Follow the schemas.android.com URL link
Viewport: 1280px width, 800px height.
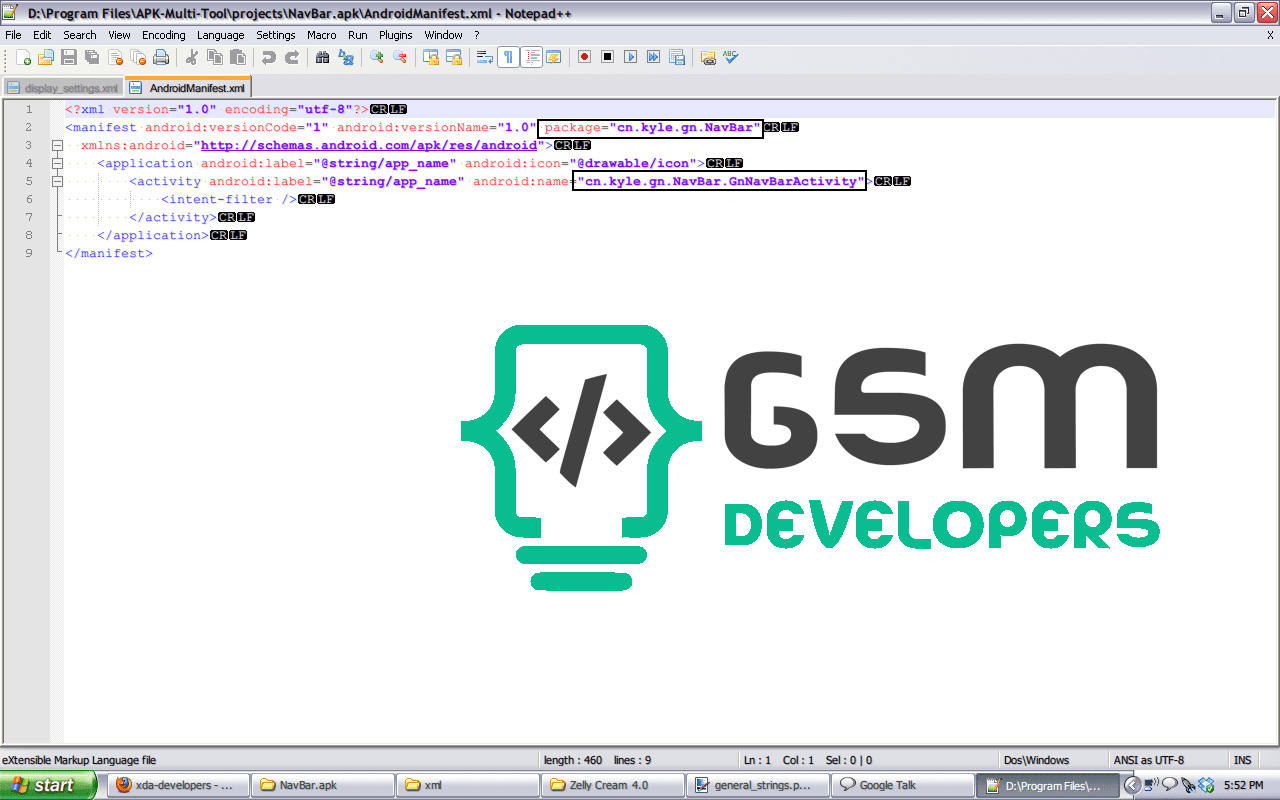369,145
